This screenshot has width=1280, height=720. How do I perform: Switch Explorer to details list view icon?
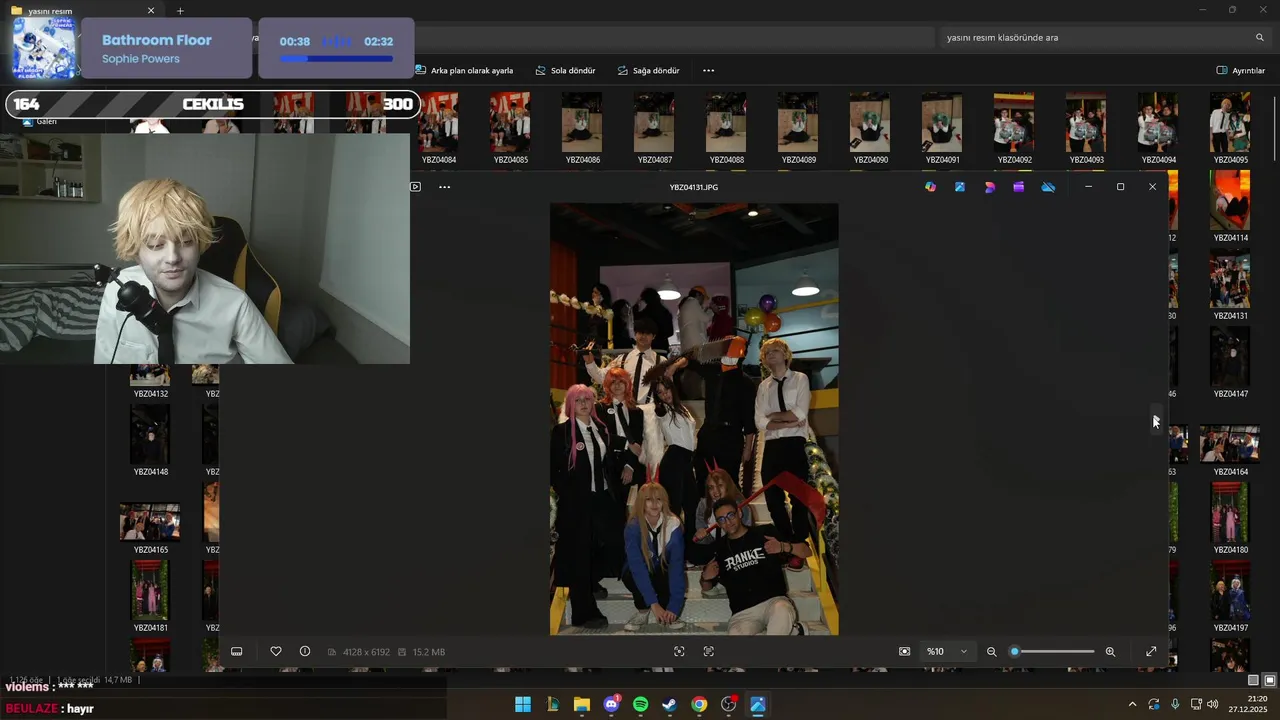(x=1254, y=680)
